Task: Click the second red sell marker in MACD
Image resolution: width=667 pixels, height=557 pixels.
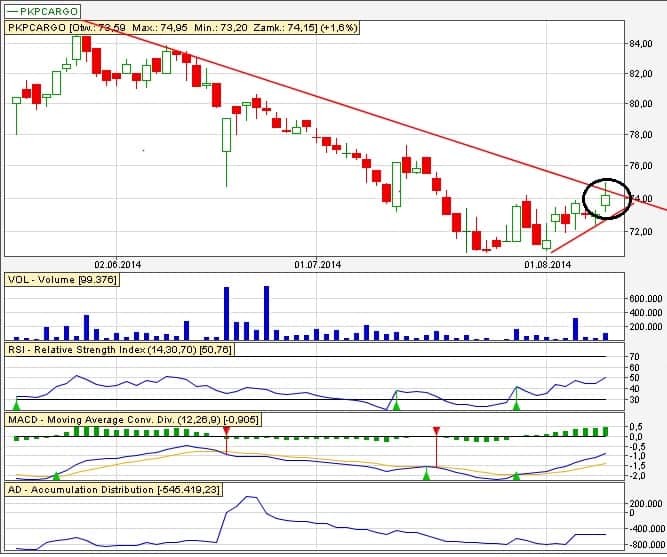Action: [436, 431]
